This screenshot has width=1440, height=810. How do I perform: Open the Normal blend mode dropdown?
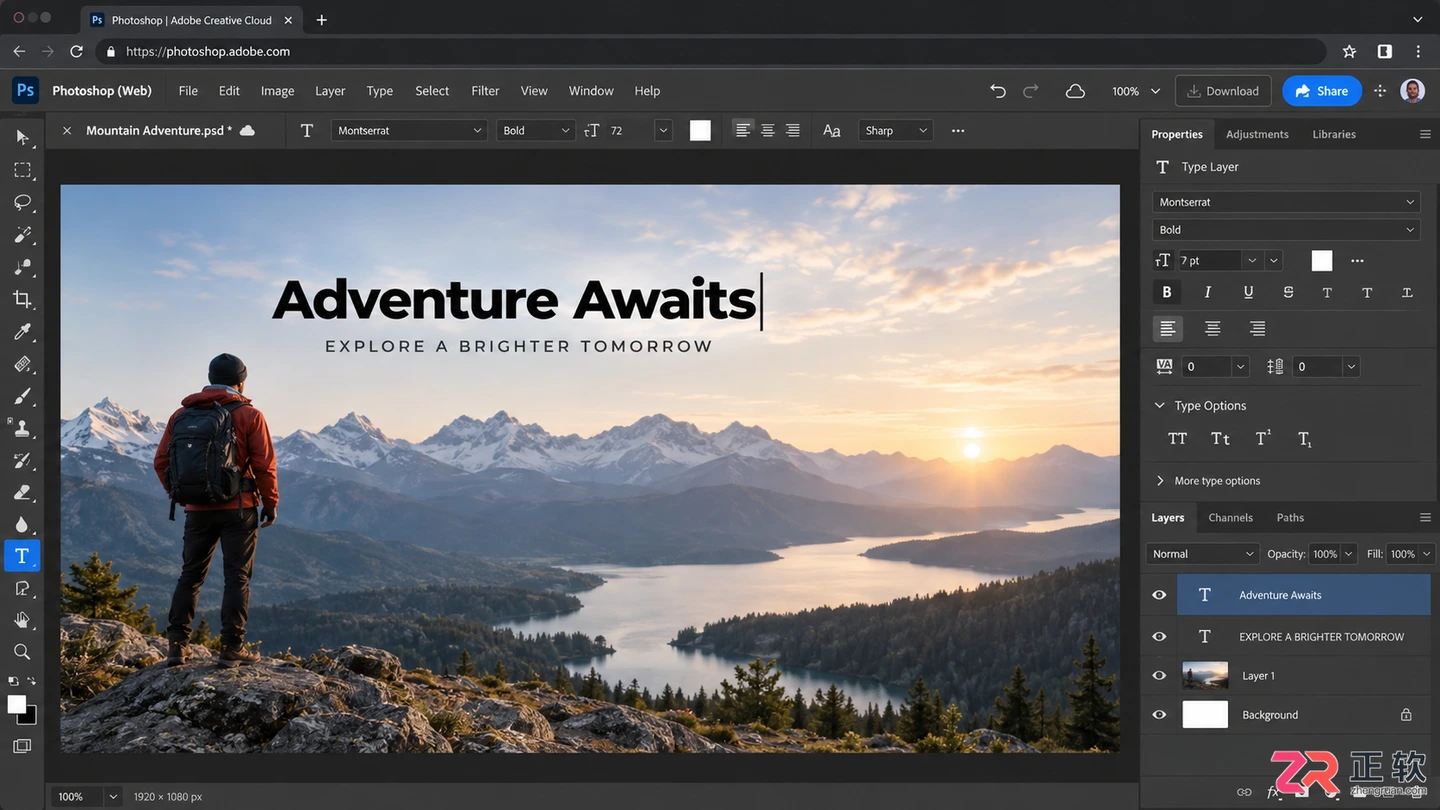[1203, 554]
